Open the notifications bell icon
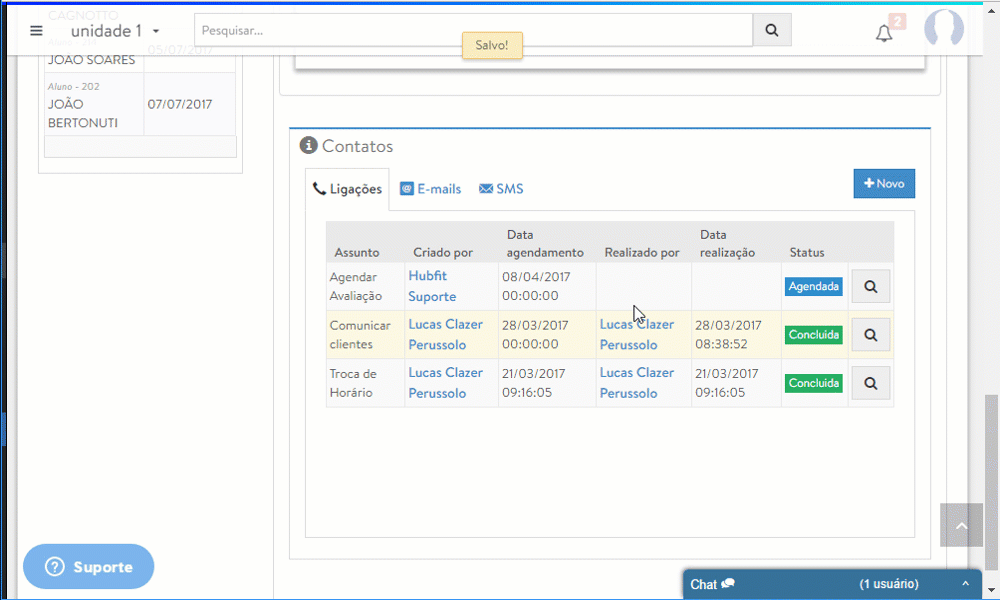This screenshot has width=1000, height=600. pos(884,34)
